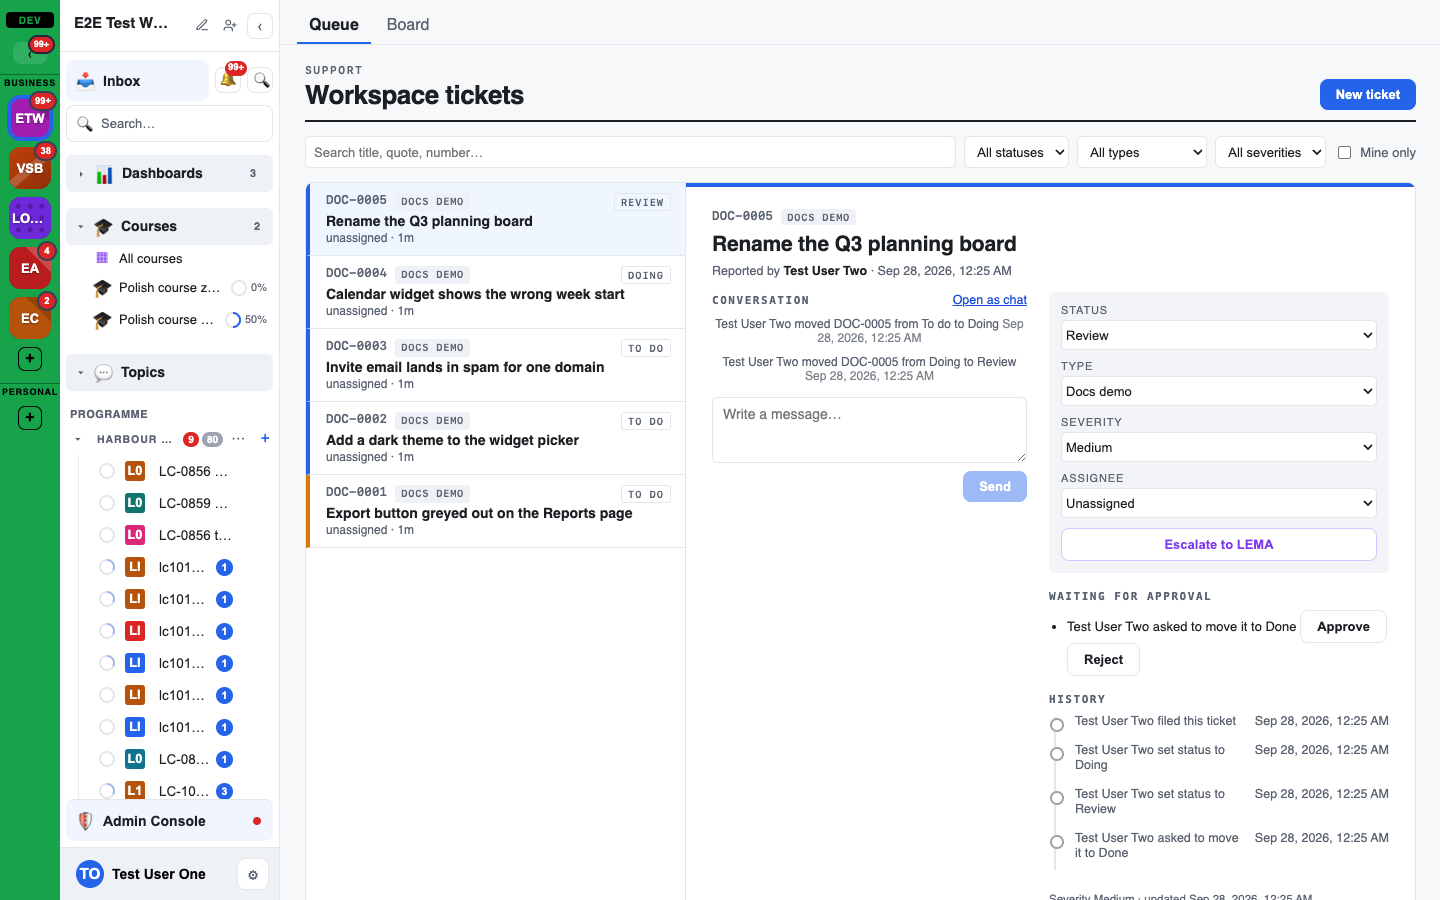Open the Harbour programme more-options menu
The width and height of the screenshot is (1440, 900).
[238, 438]
